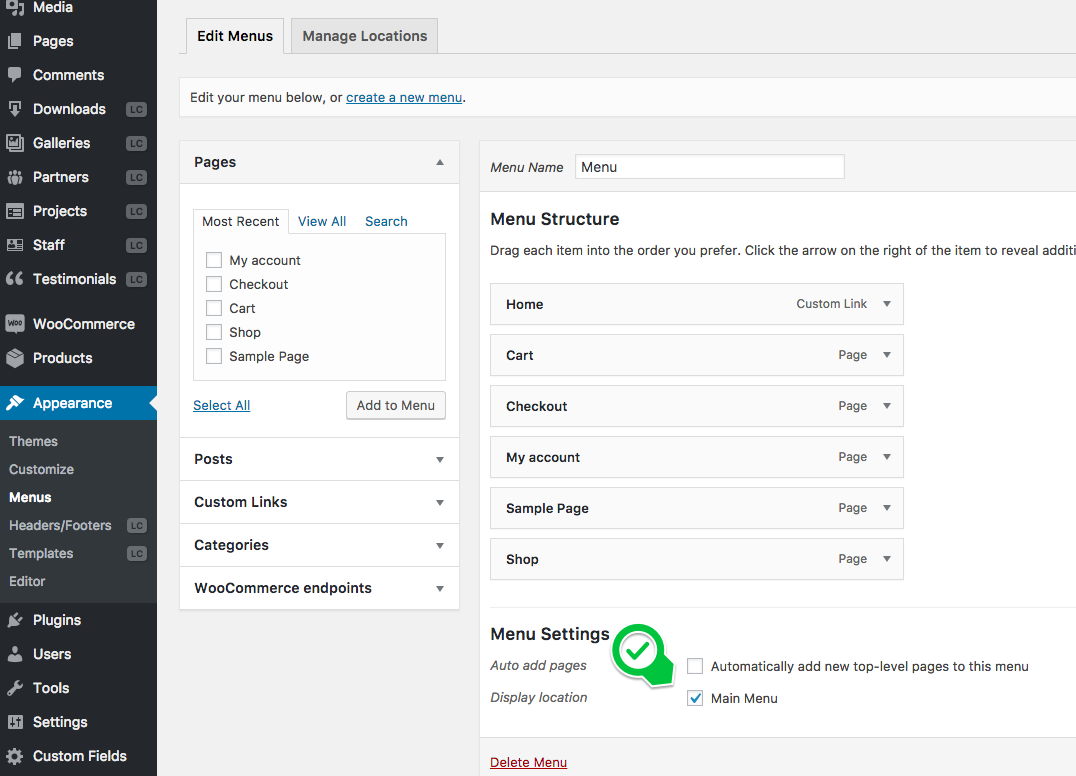
Task: Click the LC badge next to Templates
Action: click(137, 554)
